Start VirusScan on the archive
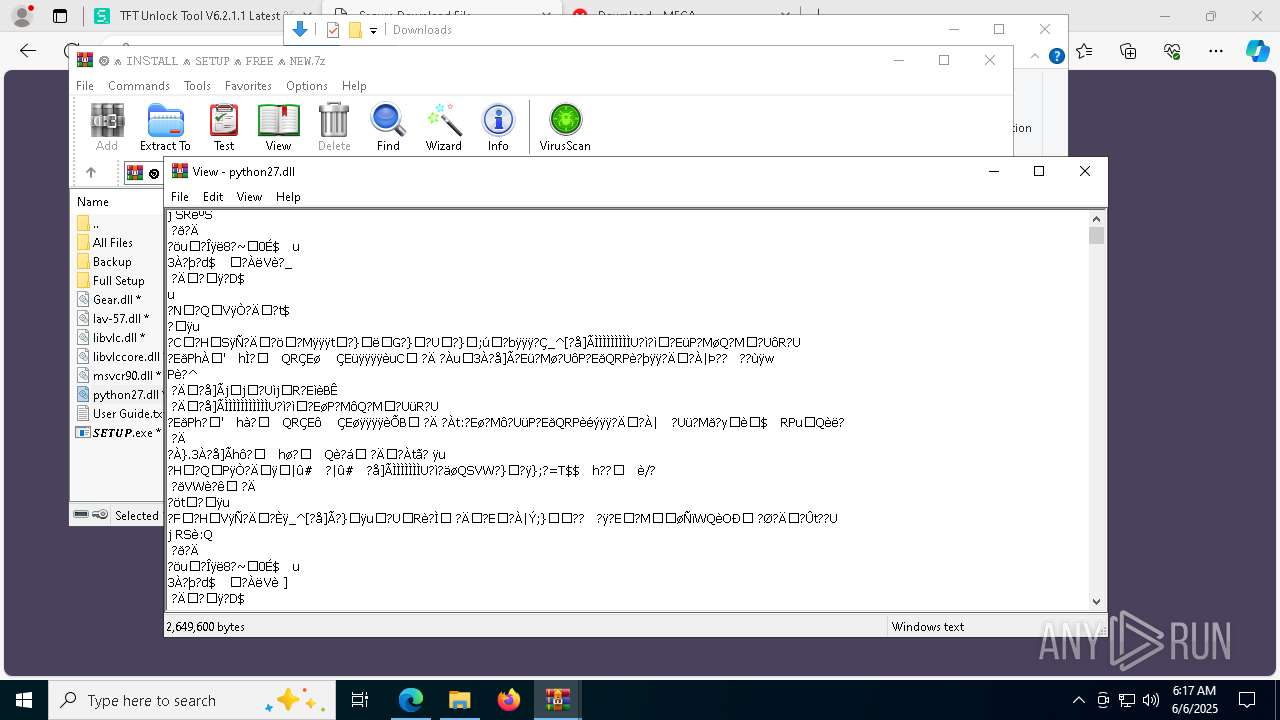 565,127
